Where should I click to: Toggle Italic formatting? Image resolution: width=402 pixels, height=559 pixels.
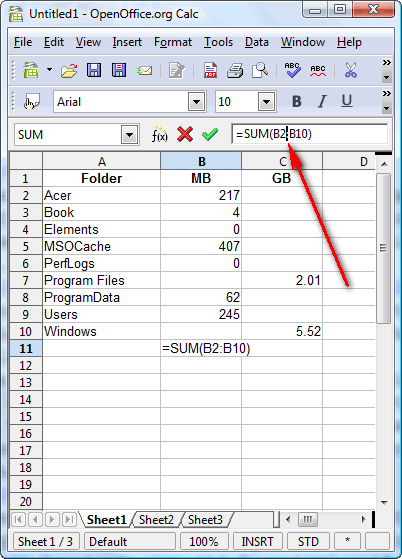click(x=322, y=102)
